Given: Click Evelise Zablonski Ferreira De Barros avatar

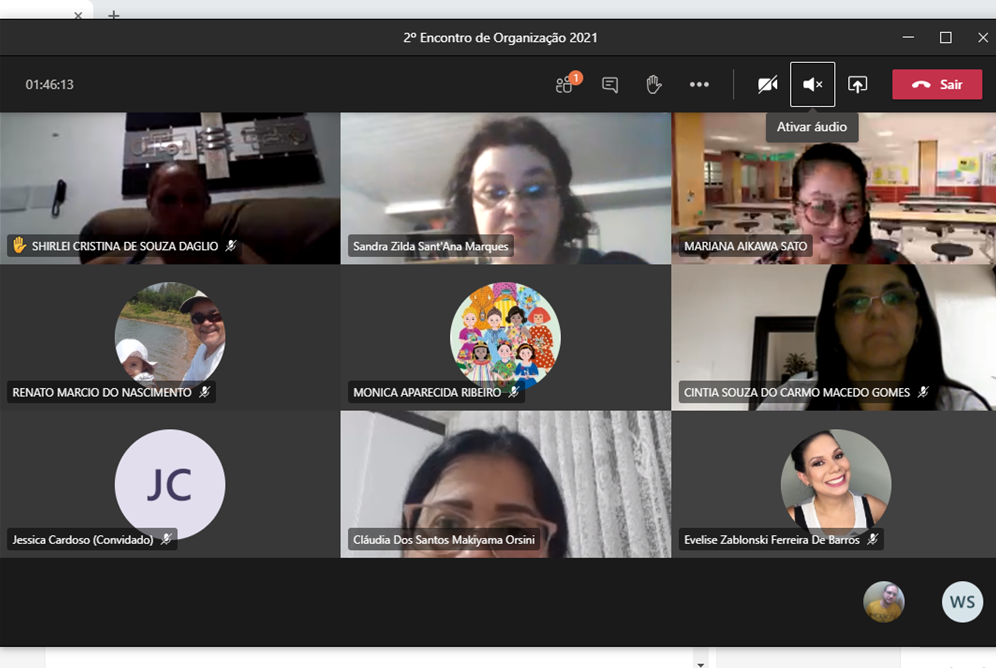Looking at the screenshot, I should 835,483.
